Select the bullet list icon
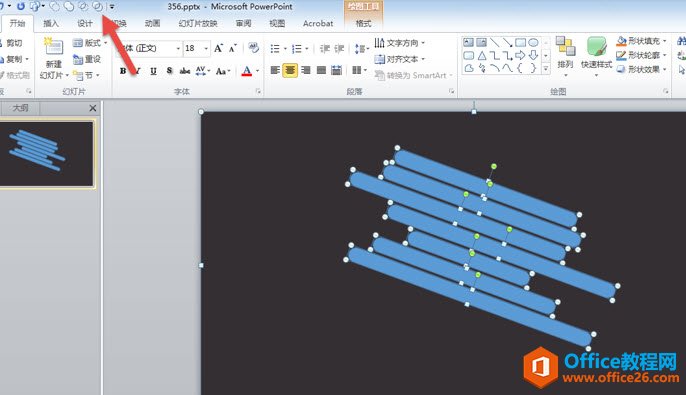Viewport: 686px width, 395px height. [275, 49]
